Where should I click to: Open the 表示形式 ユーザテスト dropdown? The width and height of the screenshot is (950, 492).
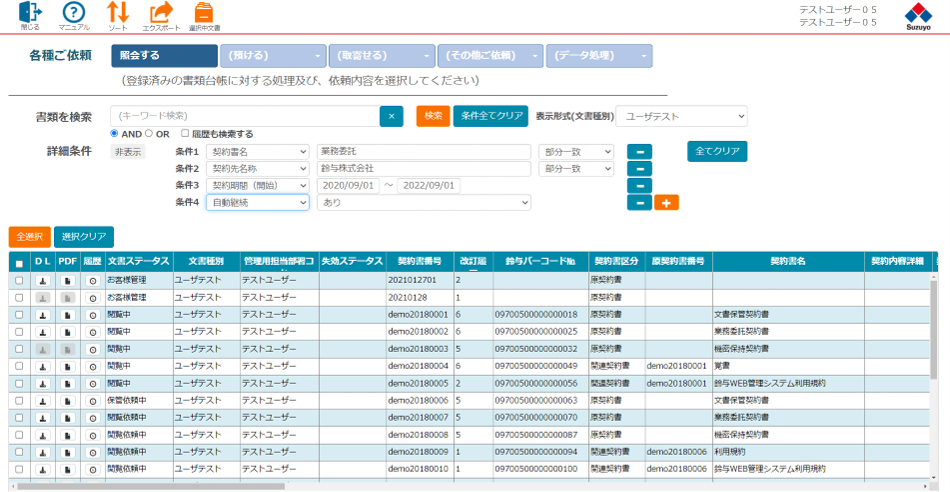(681, 116)
